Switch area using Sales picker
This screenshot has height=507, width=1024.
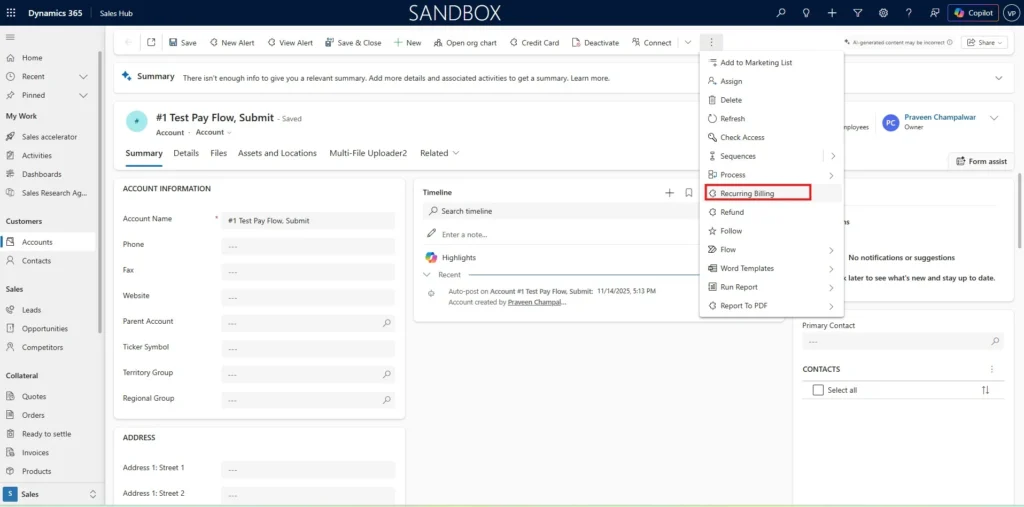pos(51,494)
